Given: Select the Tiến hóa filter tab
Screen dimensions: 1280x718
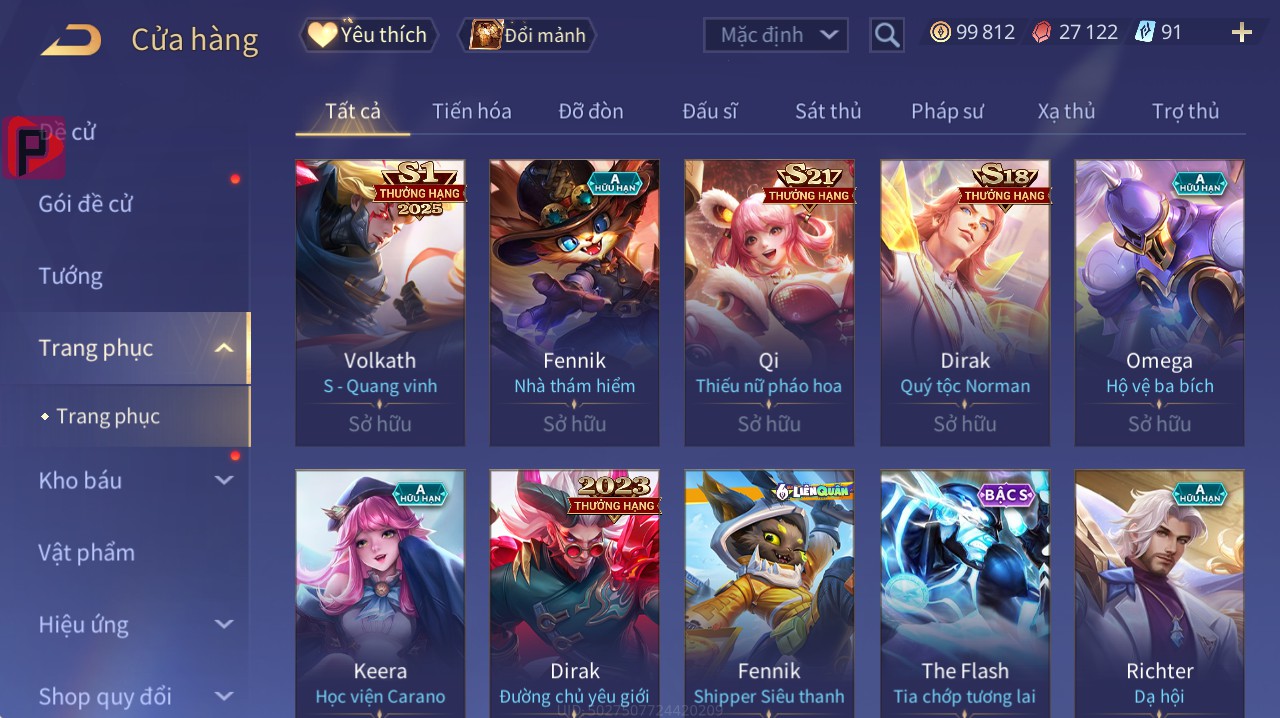Looking at the screenshot, I should pyautogui.click(x=472, y=111).
